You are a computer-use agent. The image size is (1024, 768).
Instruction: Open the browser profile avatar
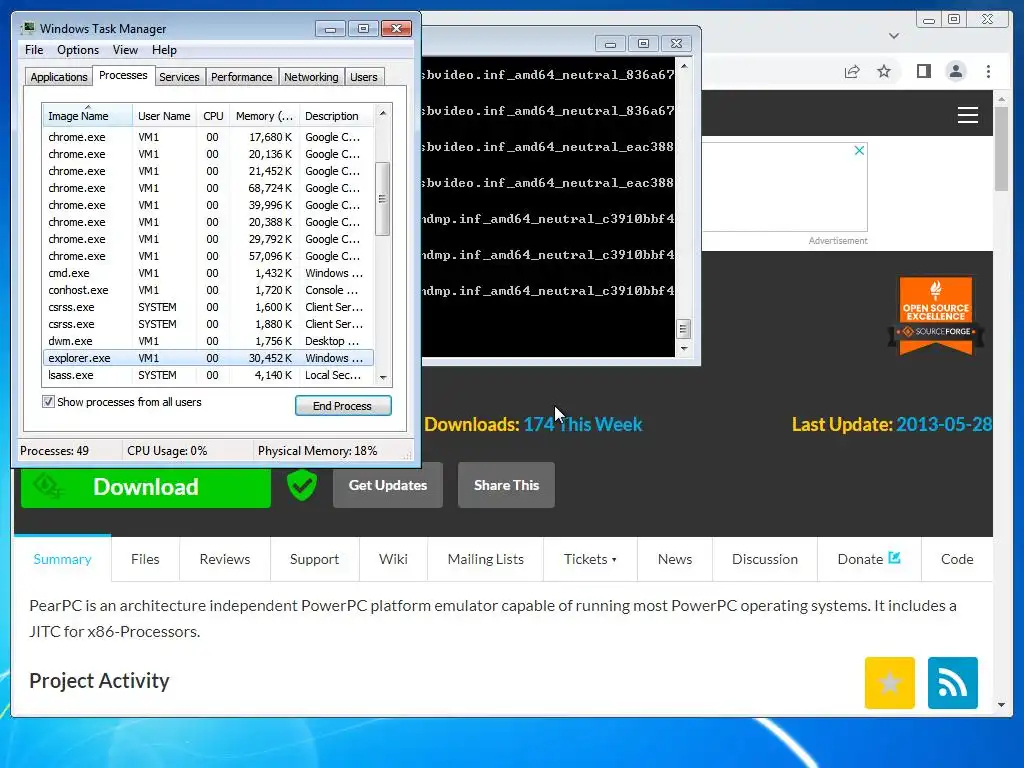[x=956, y=71]
